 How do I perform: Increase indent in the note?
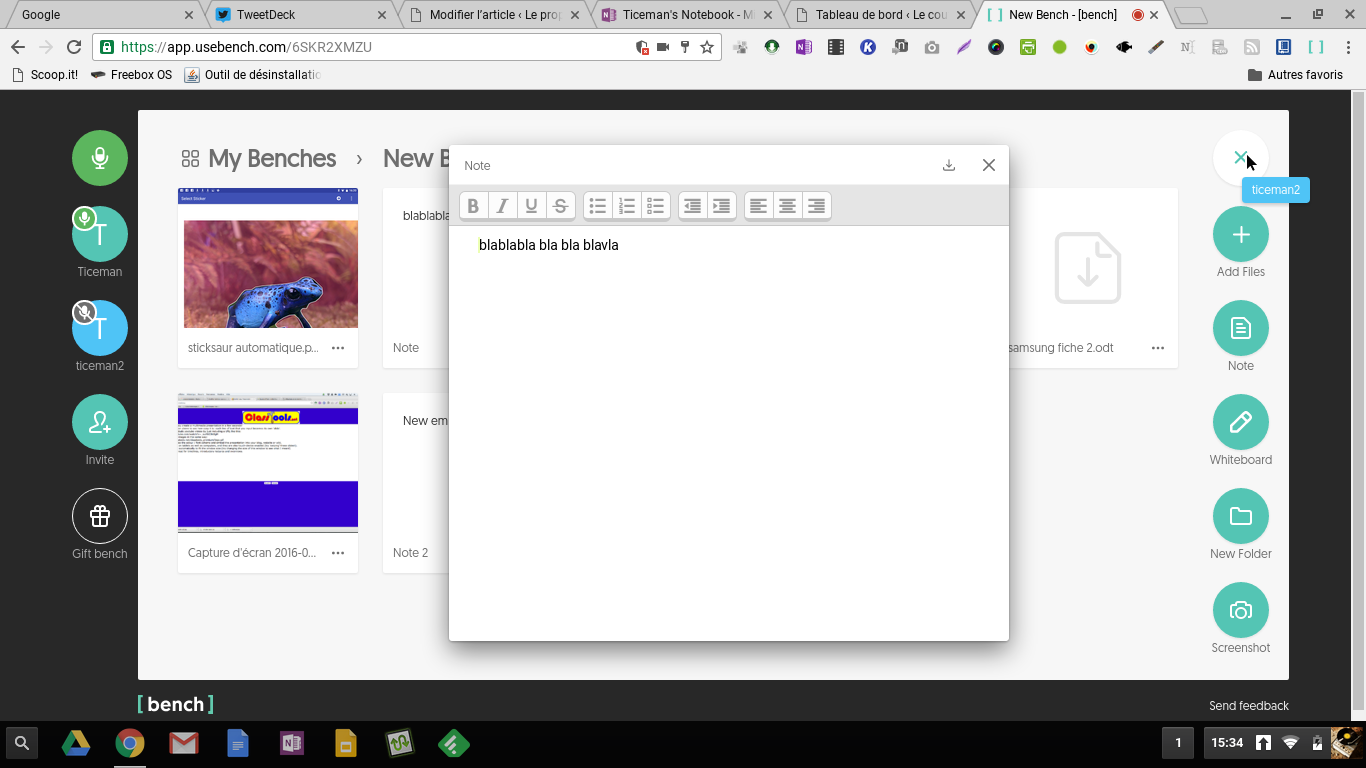722,206
